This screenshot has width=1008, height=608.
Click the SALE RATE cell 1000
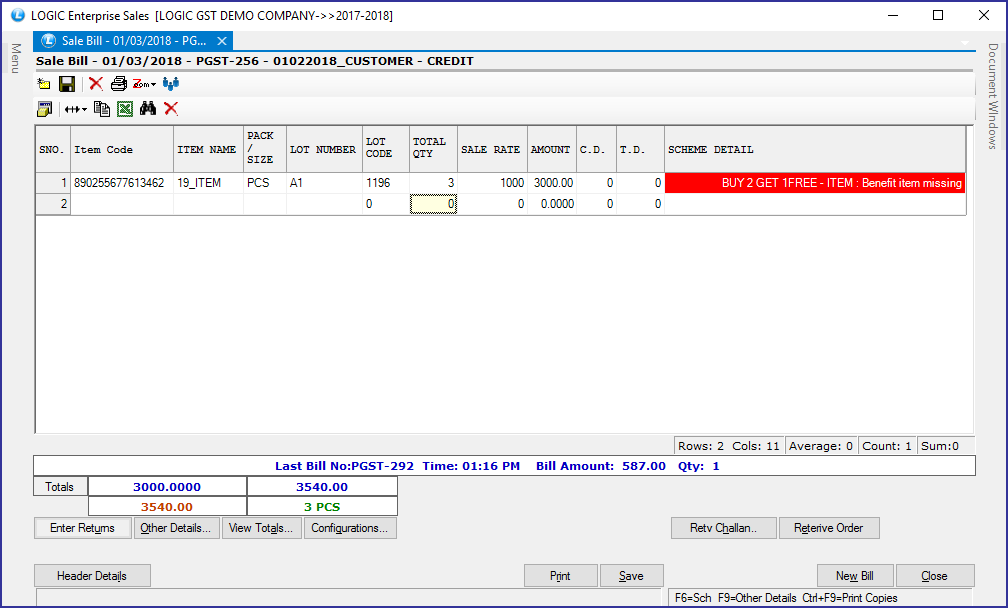[x=492, y=183]
